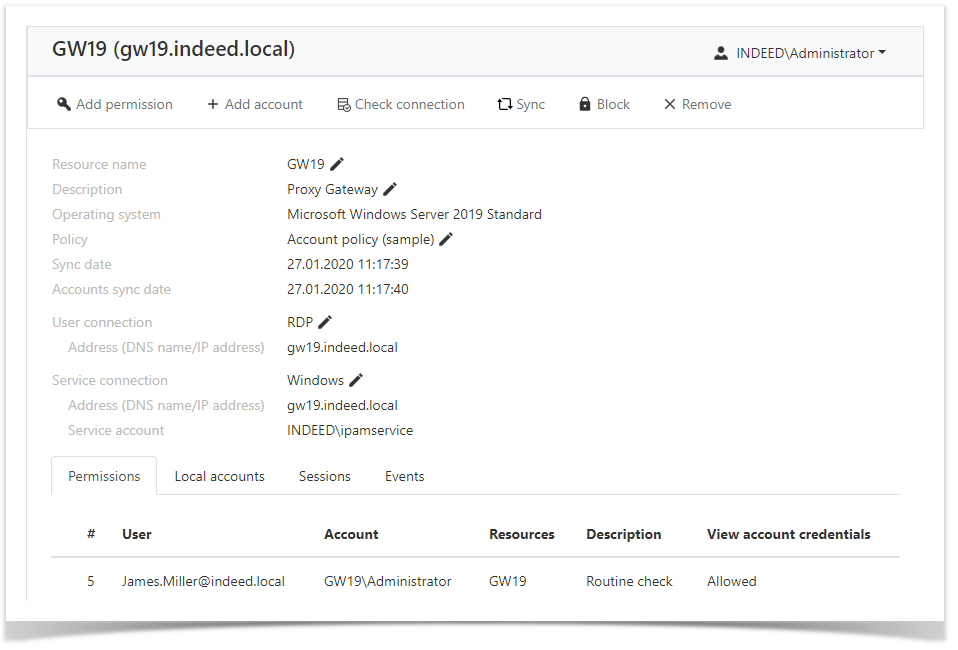Click the View account credentials column header
958x650 pixels.
[x=788, y=534]
